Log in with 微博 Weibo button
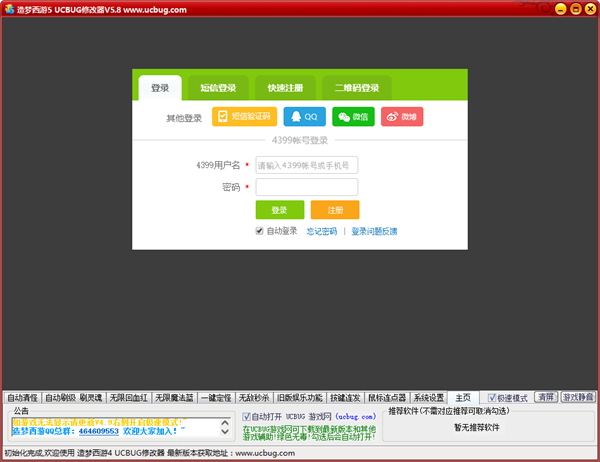Image resolution: width=600 pixels, height=462 pixels. (x=402, y=116)
